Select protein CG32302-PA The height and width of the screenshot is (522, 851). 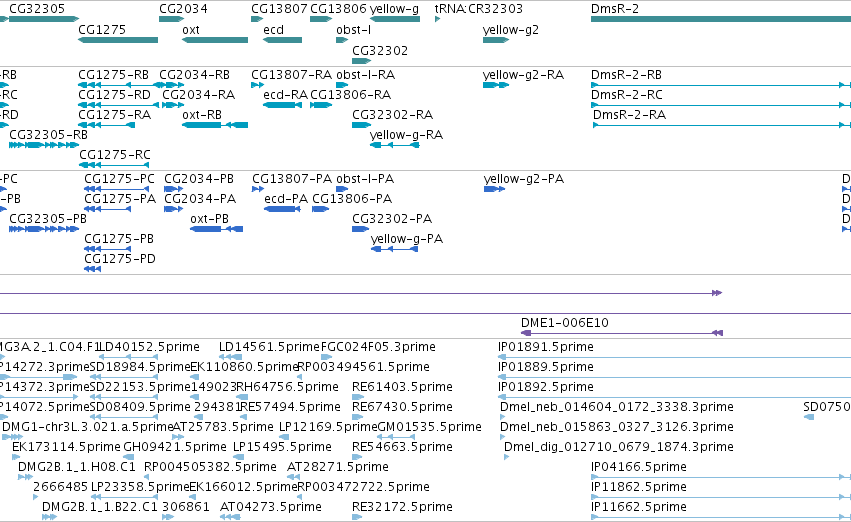pos(360,229)
